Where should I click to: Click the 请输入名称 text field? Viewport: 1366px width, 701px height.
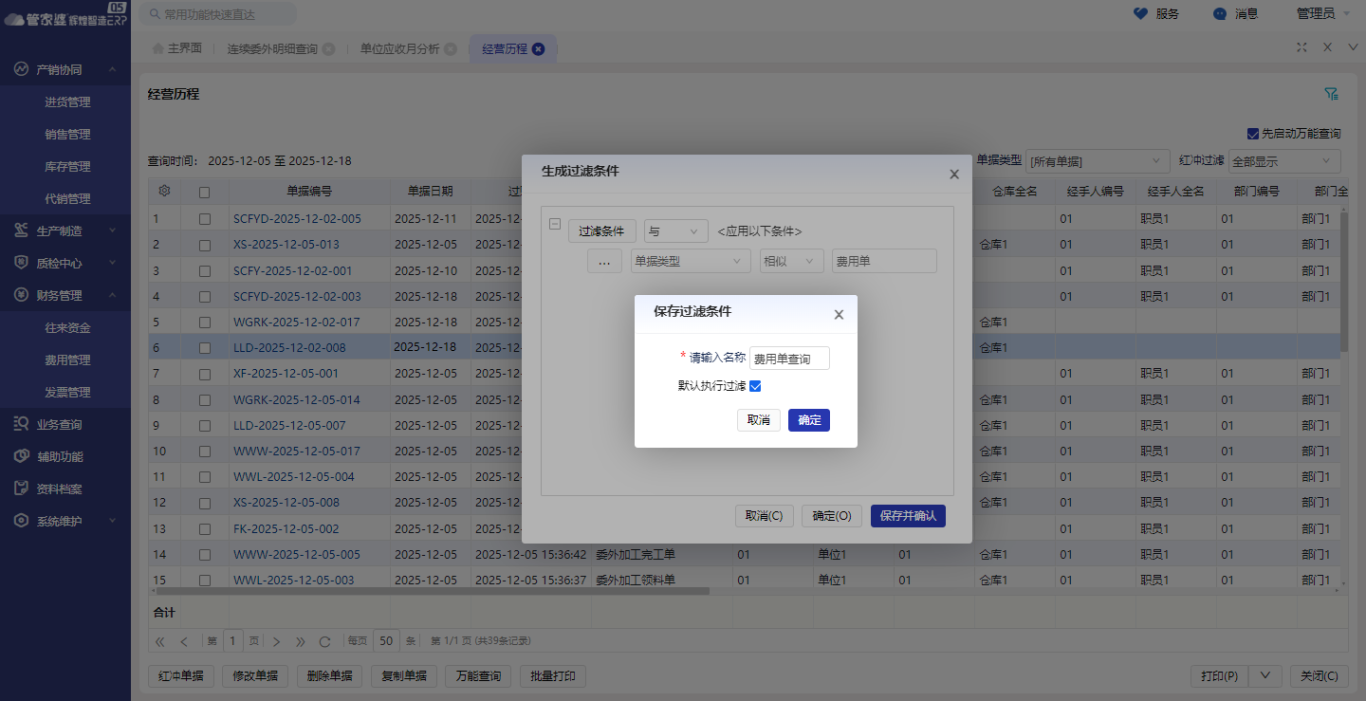tap(789, 359)
